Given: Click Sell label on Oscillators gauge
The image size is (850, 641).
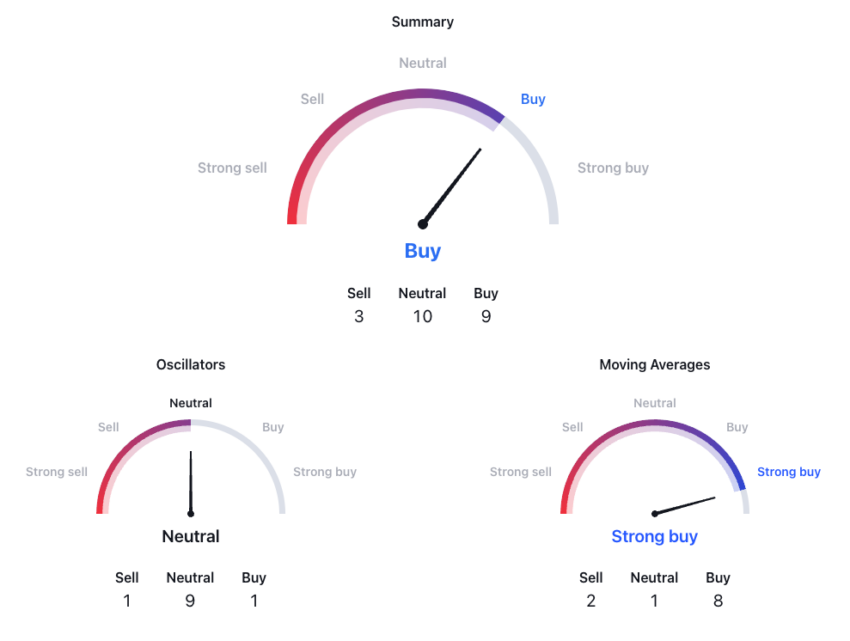Looking at the screenshot, I should [108, 427].
